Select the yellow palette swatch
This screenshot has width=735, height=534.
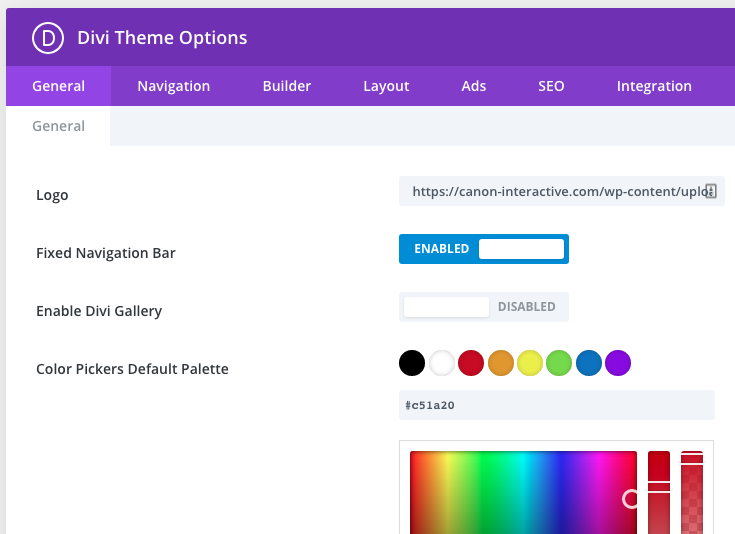coord(530,363)
